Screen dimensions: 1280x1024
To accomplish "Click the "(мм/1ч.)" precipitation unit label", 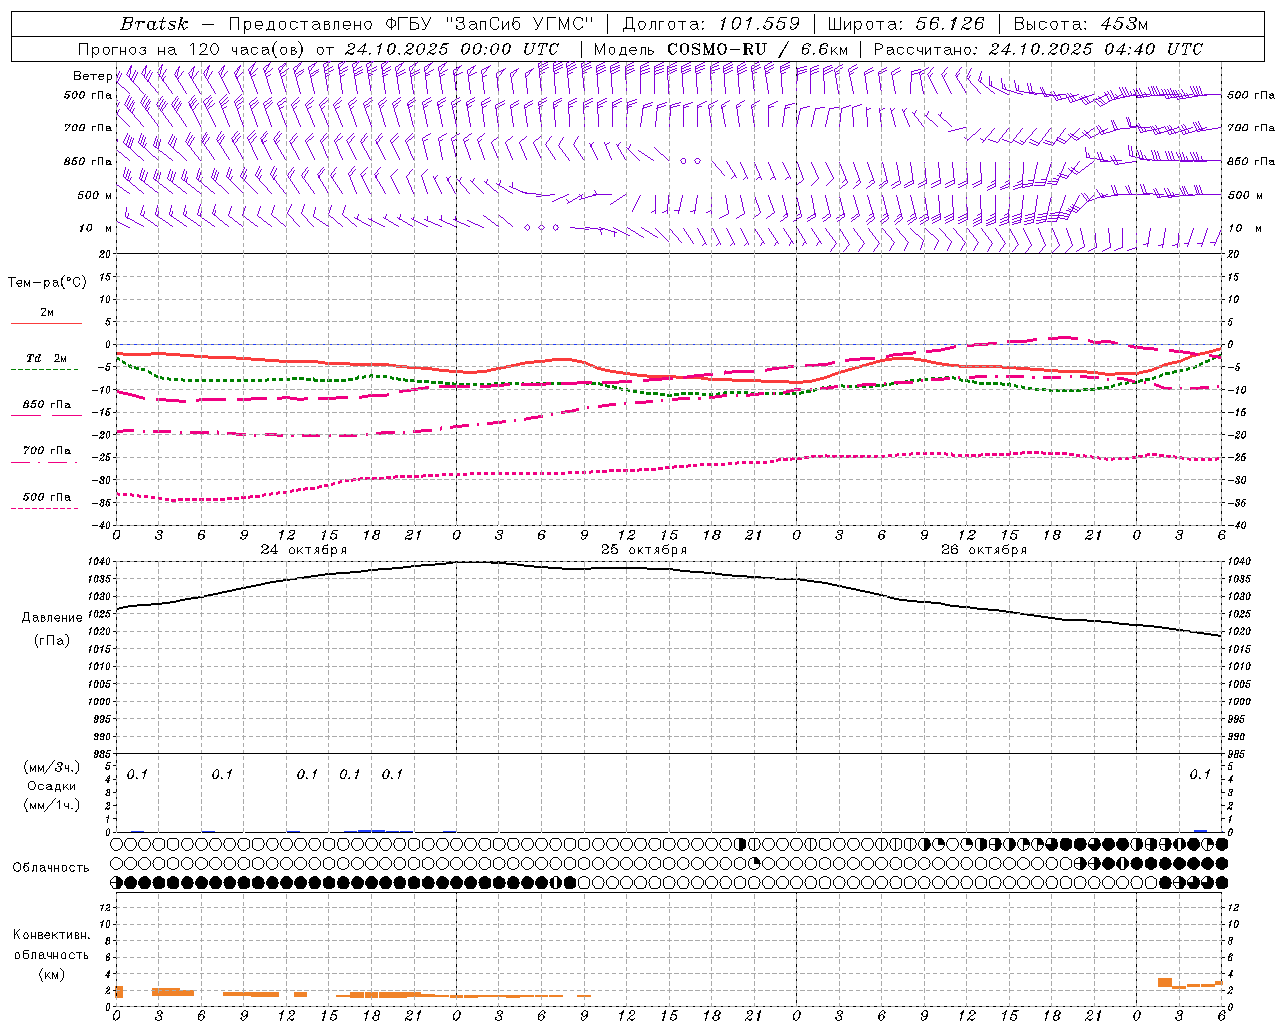I will point(52,805).
